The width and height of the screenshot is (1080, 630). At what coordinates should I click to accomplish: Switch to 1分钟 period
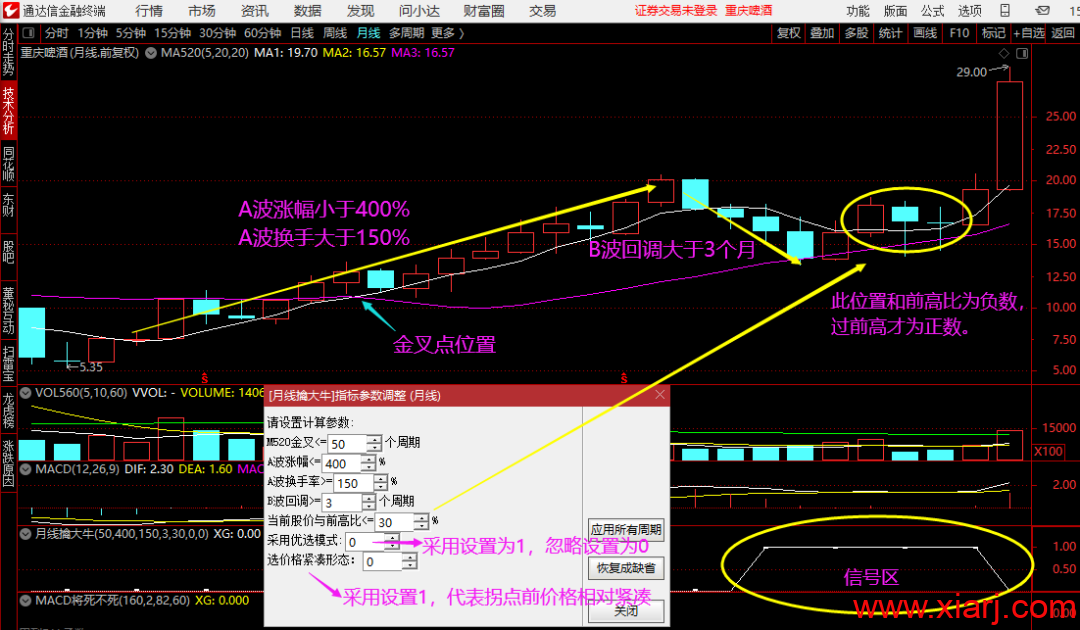point(92,33)
